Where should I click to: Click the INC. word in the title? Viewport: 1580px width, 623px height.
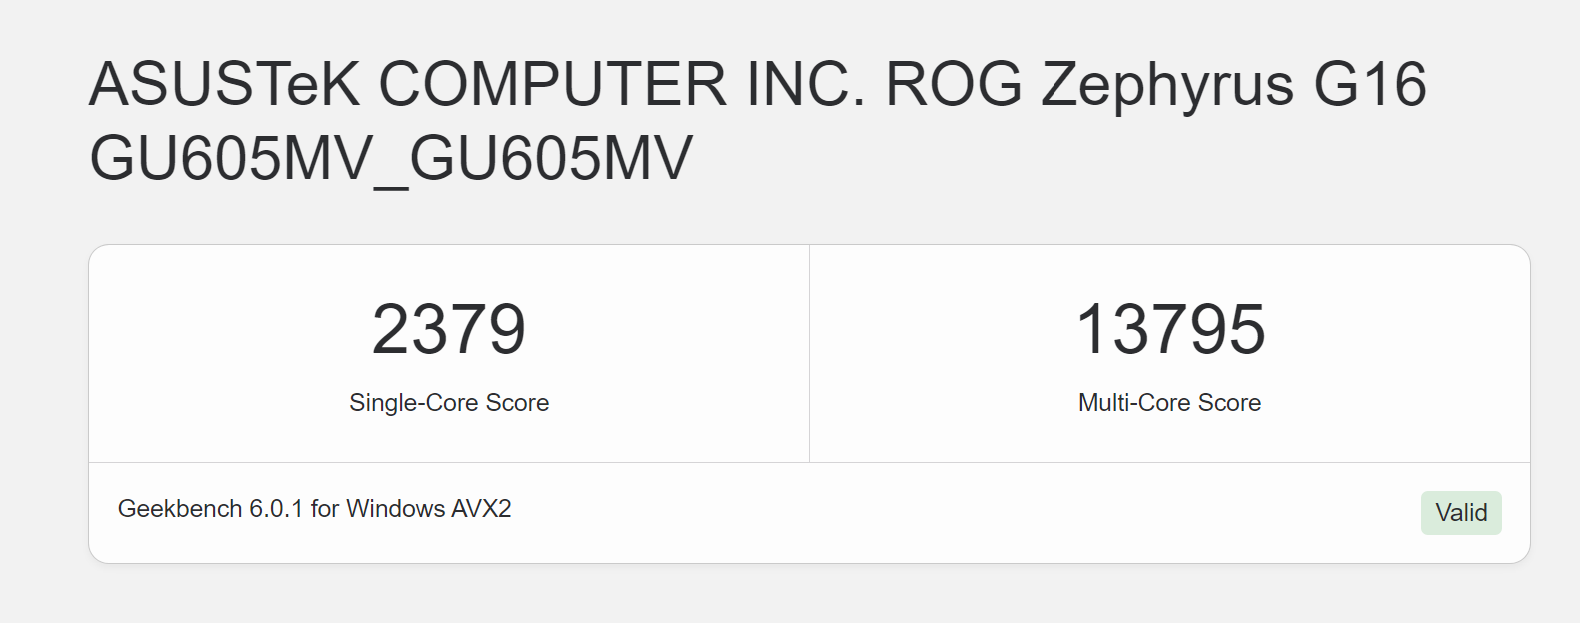[x=806, y=84]
